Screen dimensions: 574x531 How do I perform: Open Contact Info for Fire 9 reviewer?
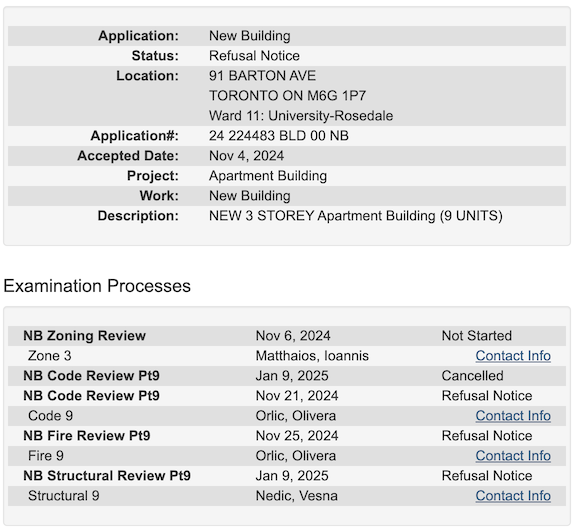point(513,456)
